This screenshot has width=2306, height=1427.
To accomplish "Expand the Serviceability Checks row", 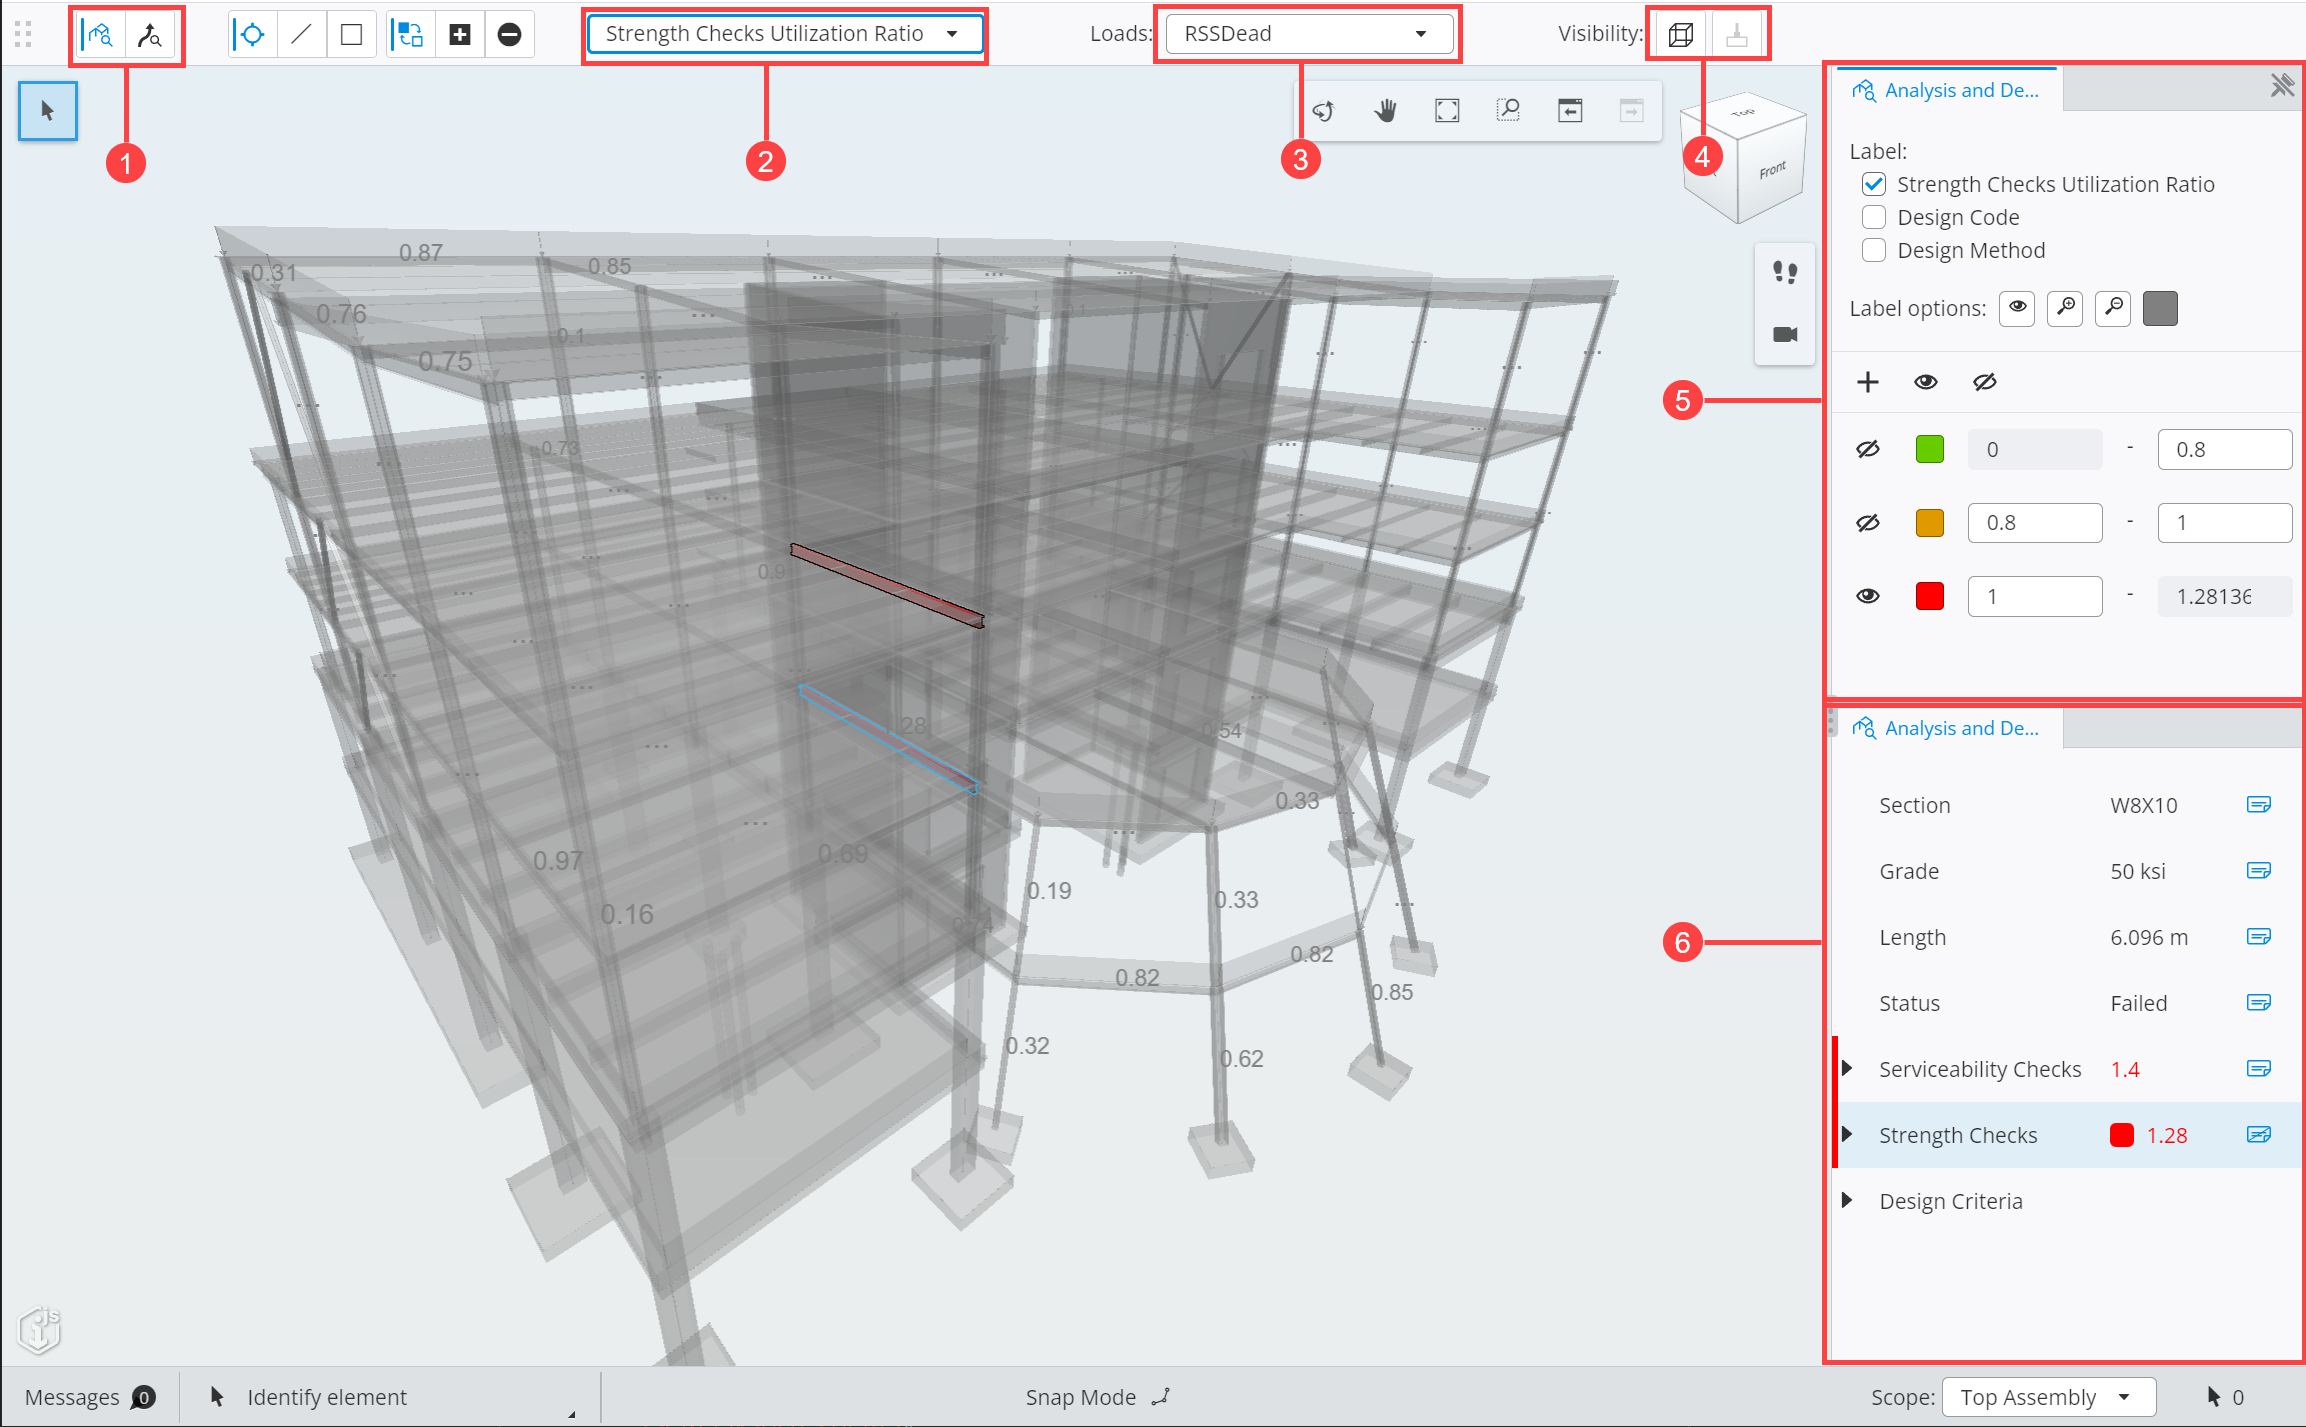I will pyautogui.click(x=1848, y=1068).
